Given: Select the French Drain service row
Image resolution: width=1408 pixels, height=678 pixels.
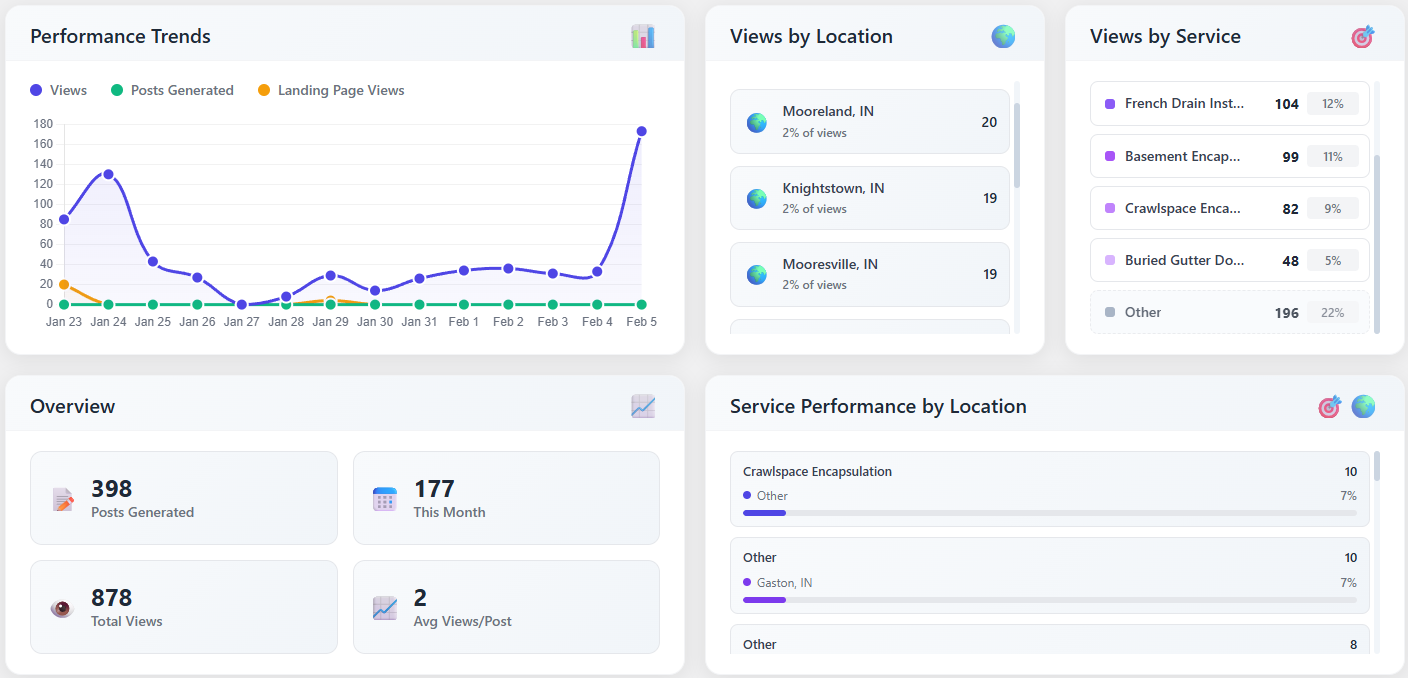Looking at the screenshot, I should [1229, 104].
